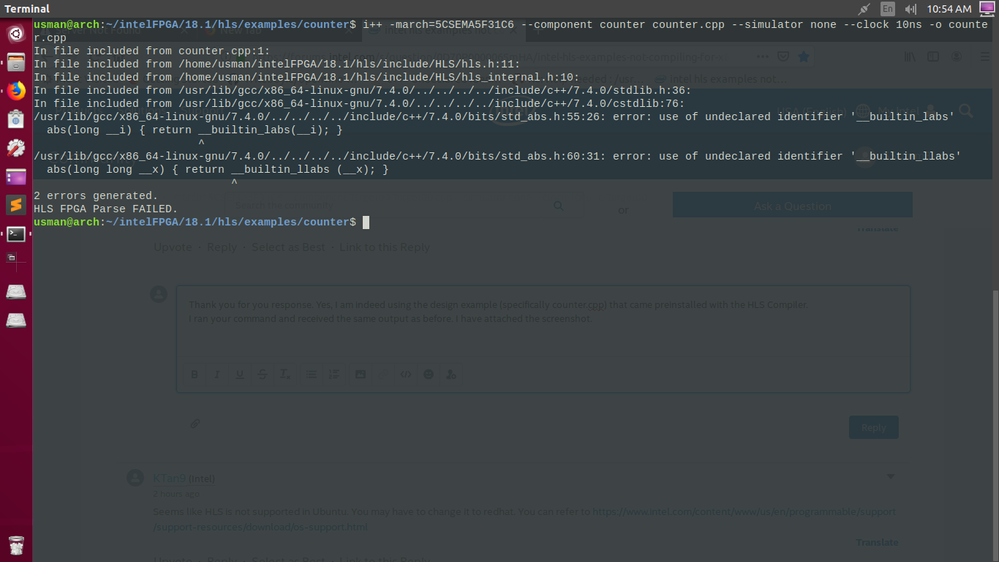Open the Files manager in the dock
Viewport: 999px width, 562px height.
point(16,62)
